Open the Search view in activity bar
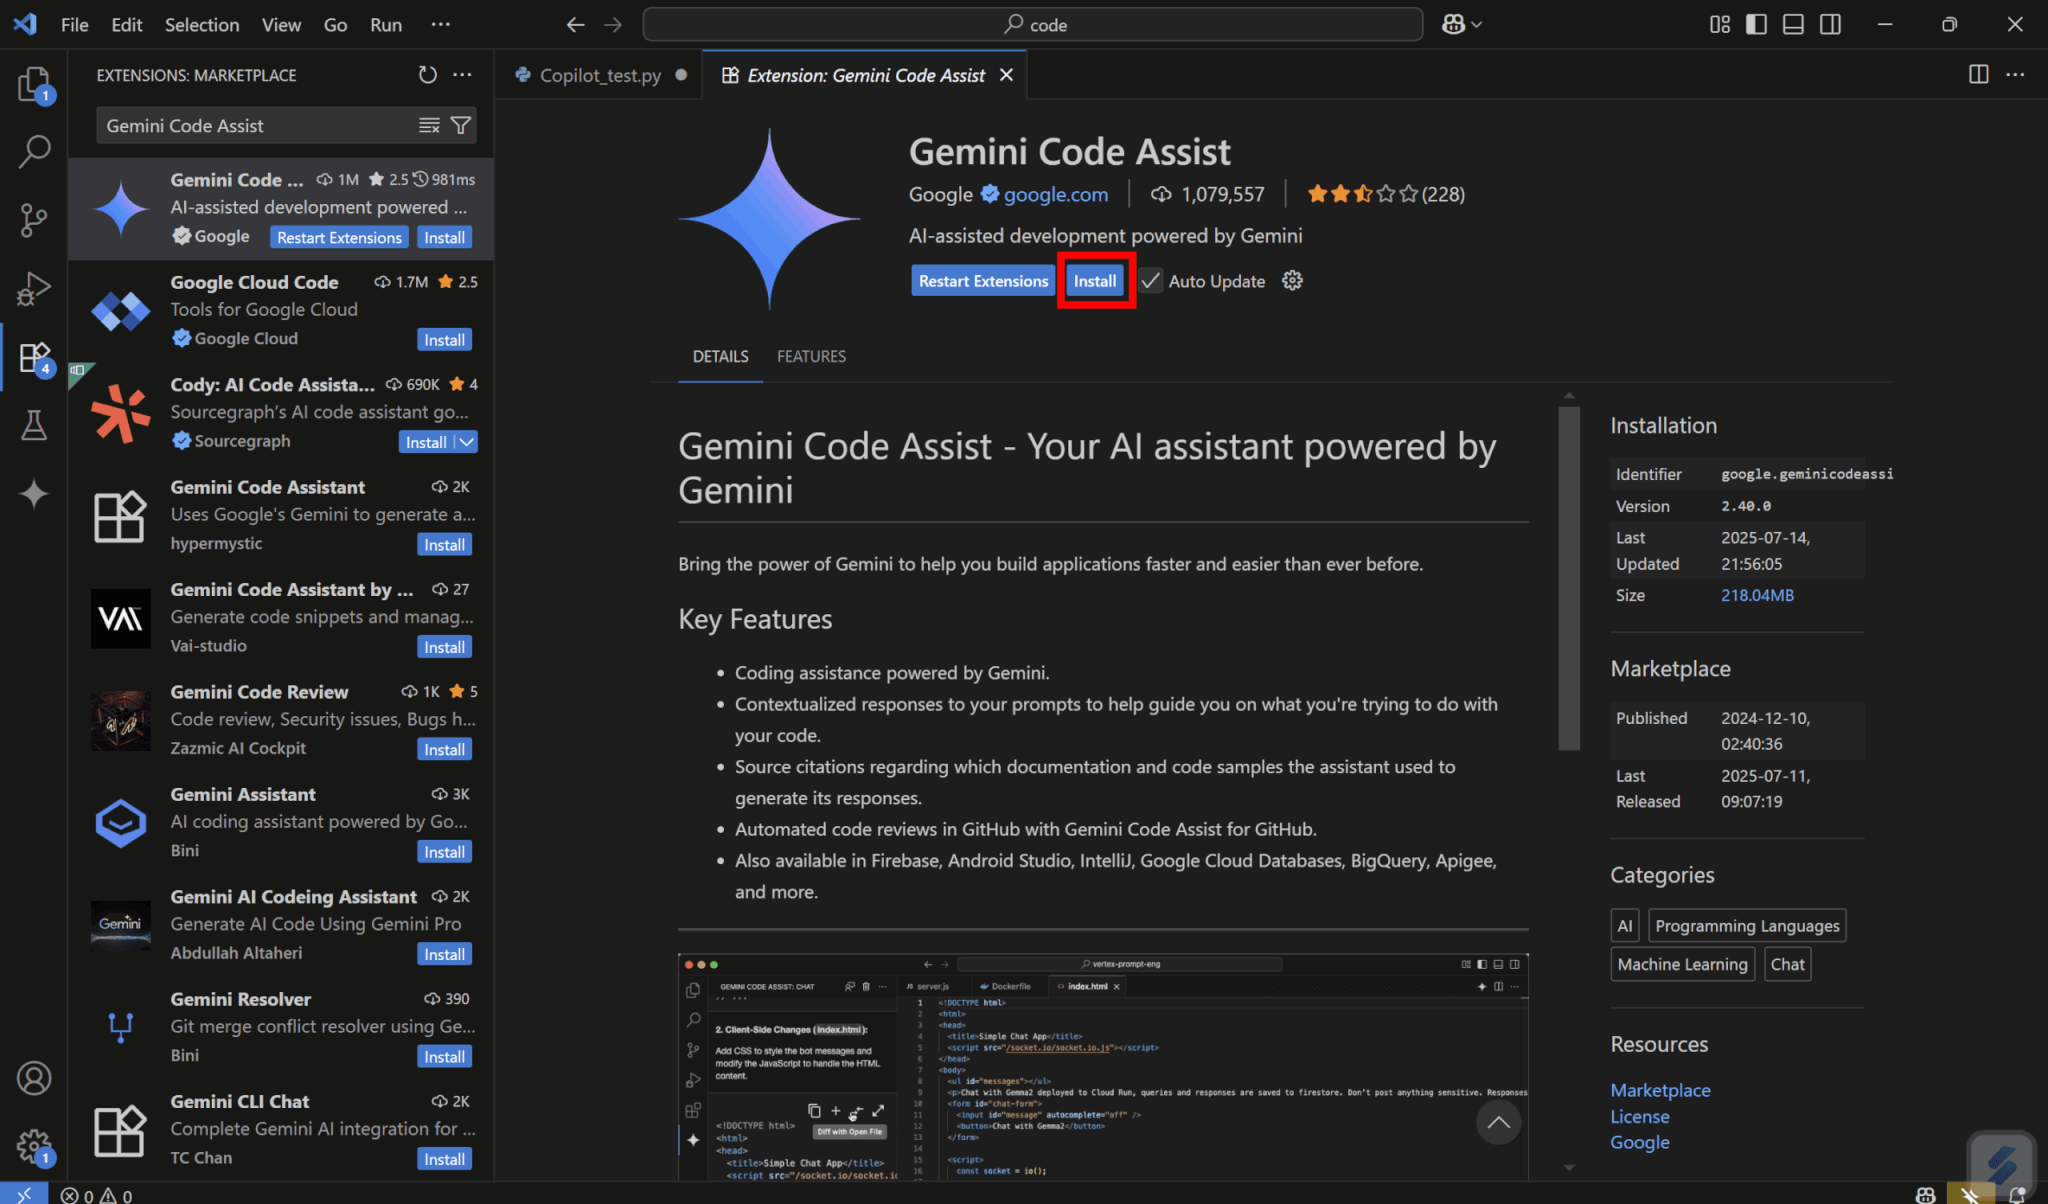 pos(34,151)
